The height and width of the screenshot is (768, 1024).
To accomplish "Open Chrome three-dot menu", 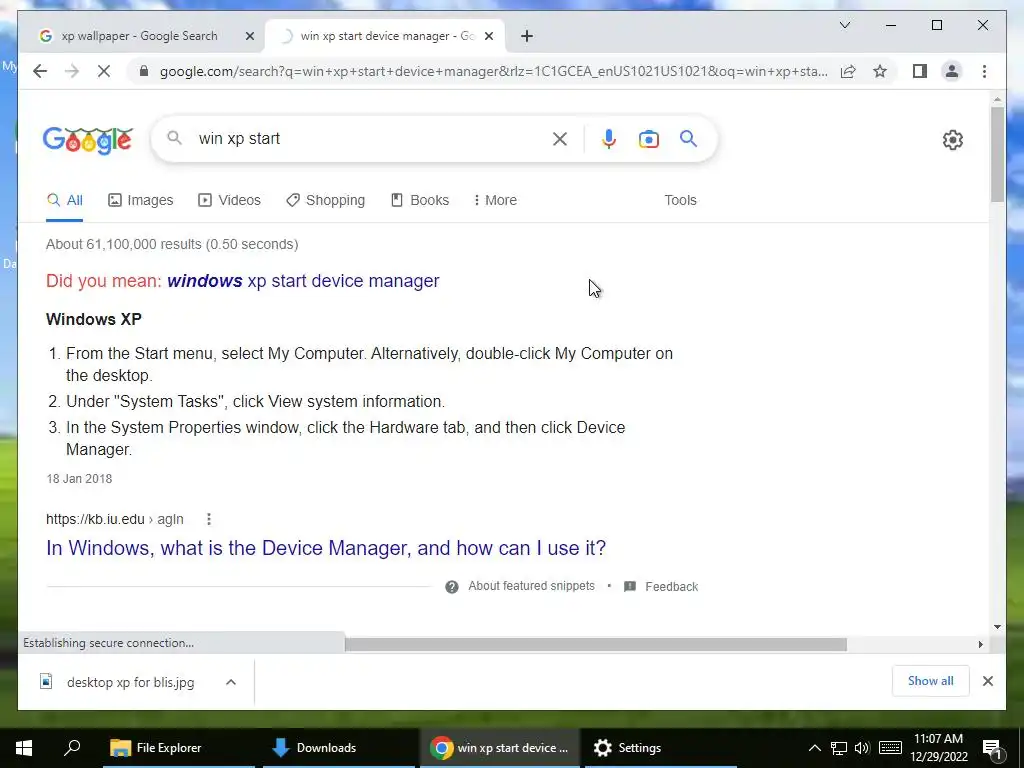I will (984, 71).
